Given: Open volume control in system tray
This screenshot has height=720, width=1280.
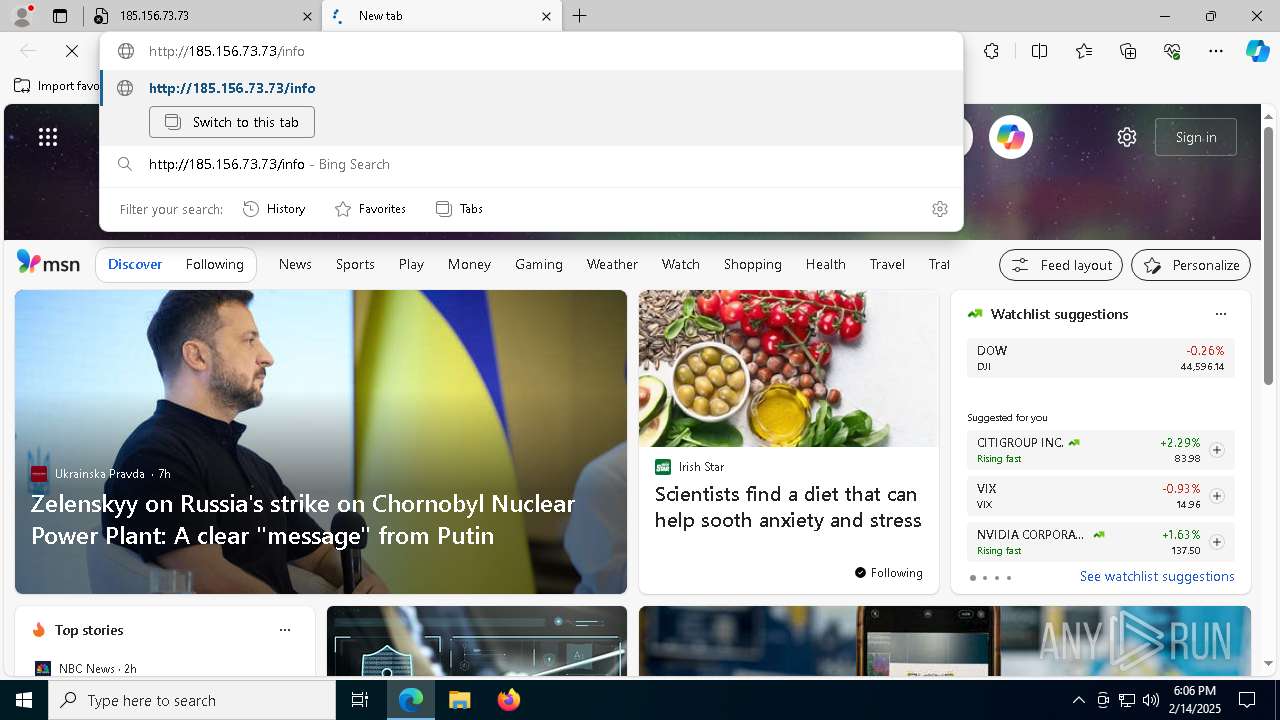Looking at the screenshot, I should 1150,700.
